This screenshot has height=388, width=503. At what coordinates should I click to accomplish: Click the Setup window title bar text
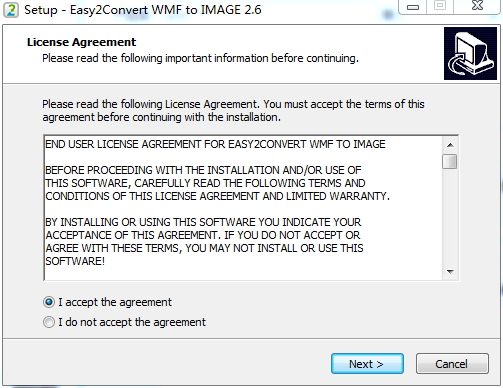click(x=143, y=10)
